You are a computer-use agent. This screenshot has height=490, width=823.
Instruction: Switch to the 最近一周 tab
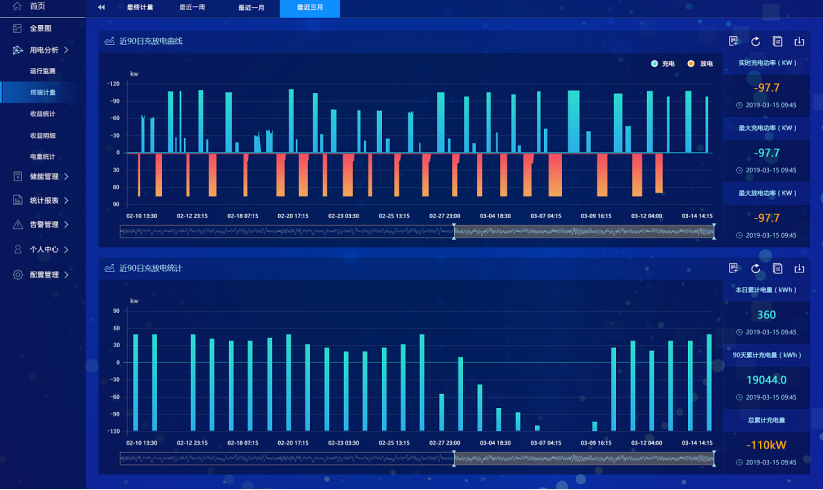pos(192,7)
